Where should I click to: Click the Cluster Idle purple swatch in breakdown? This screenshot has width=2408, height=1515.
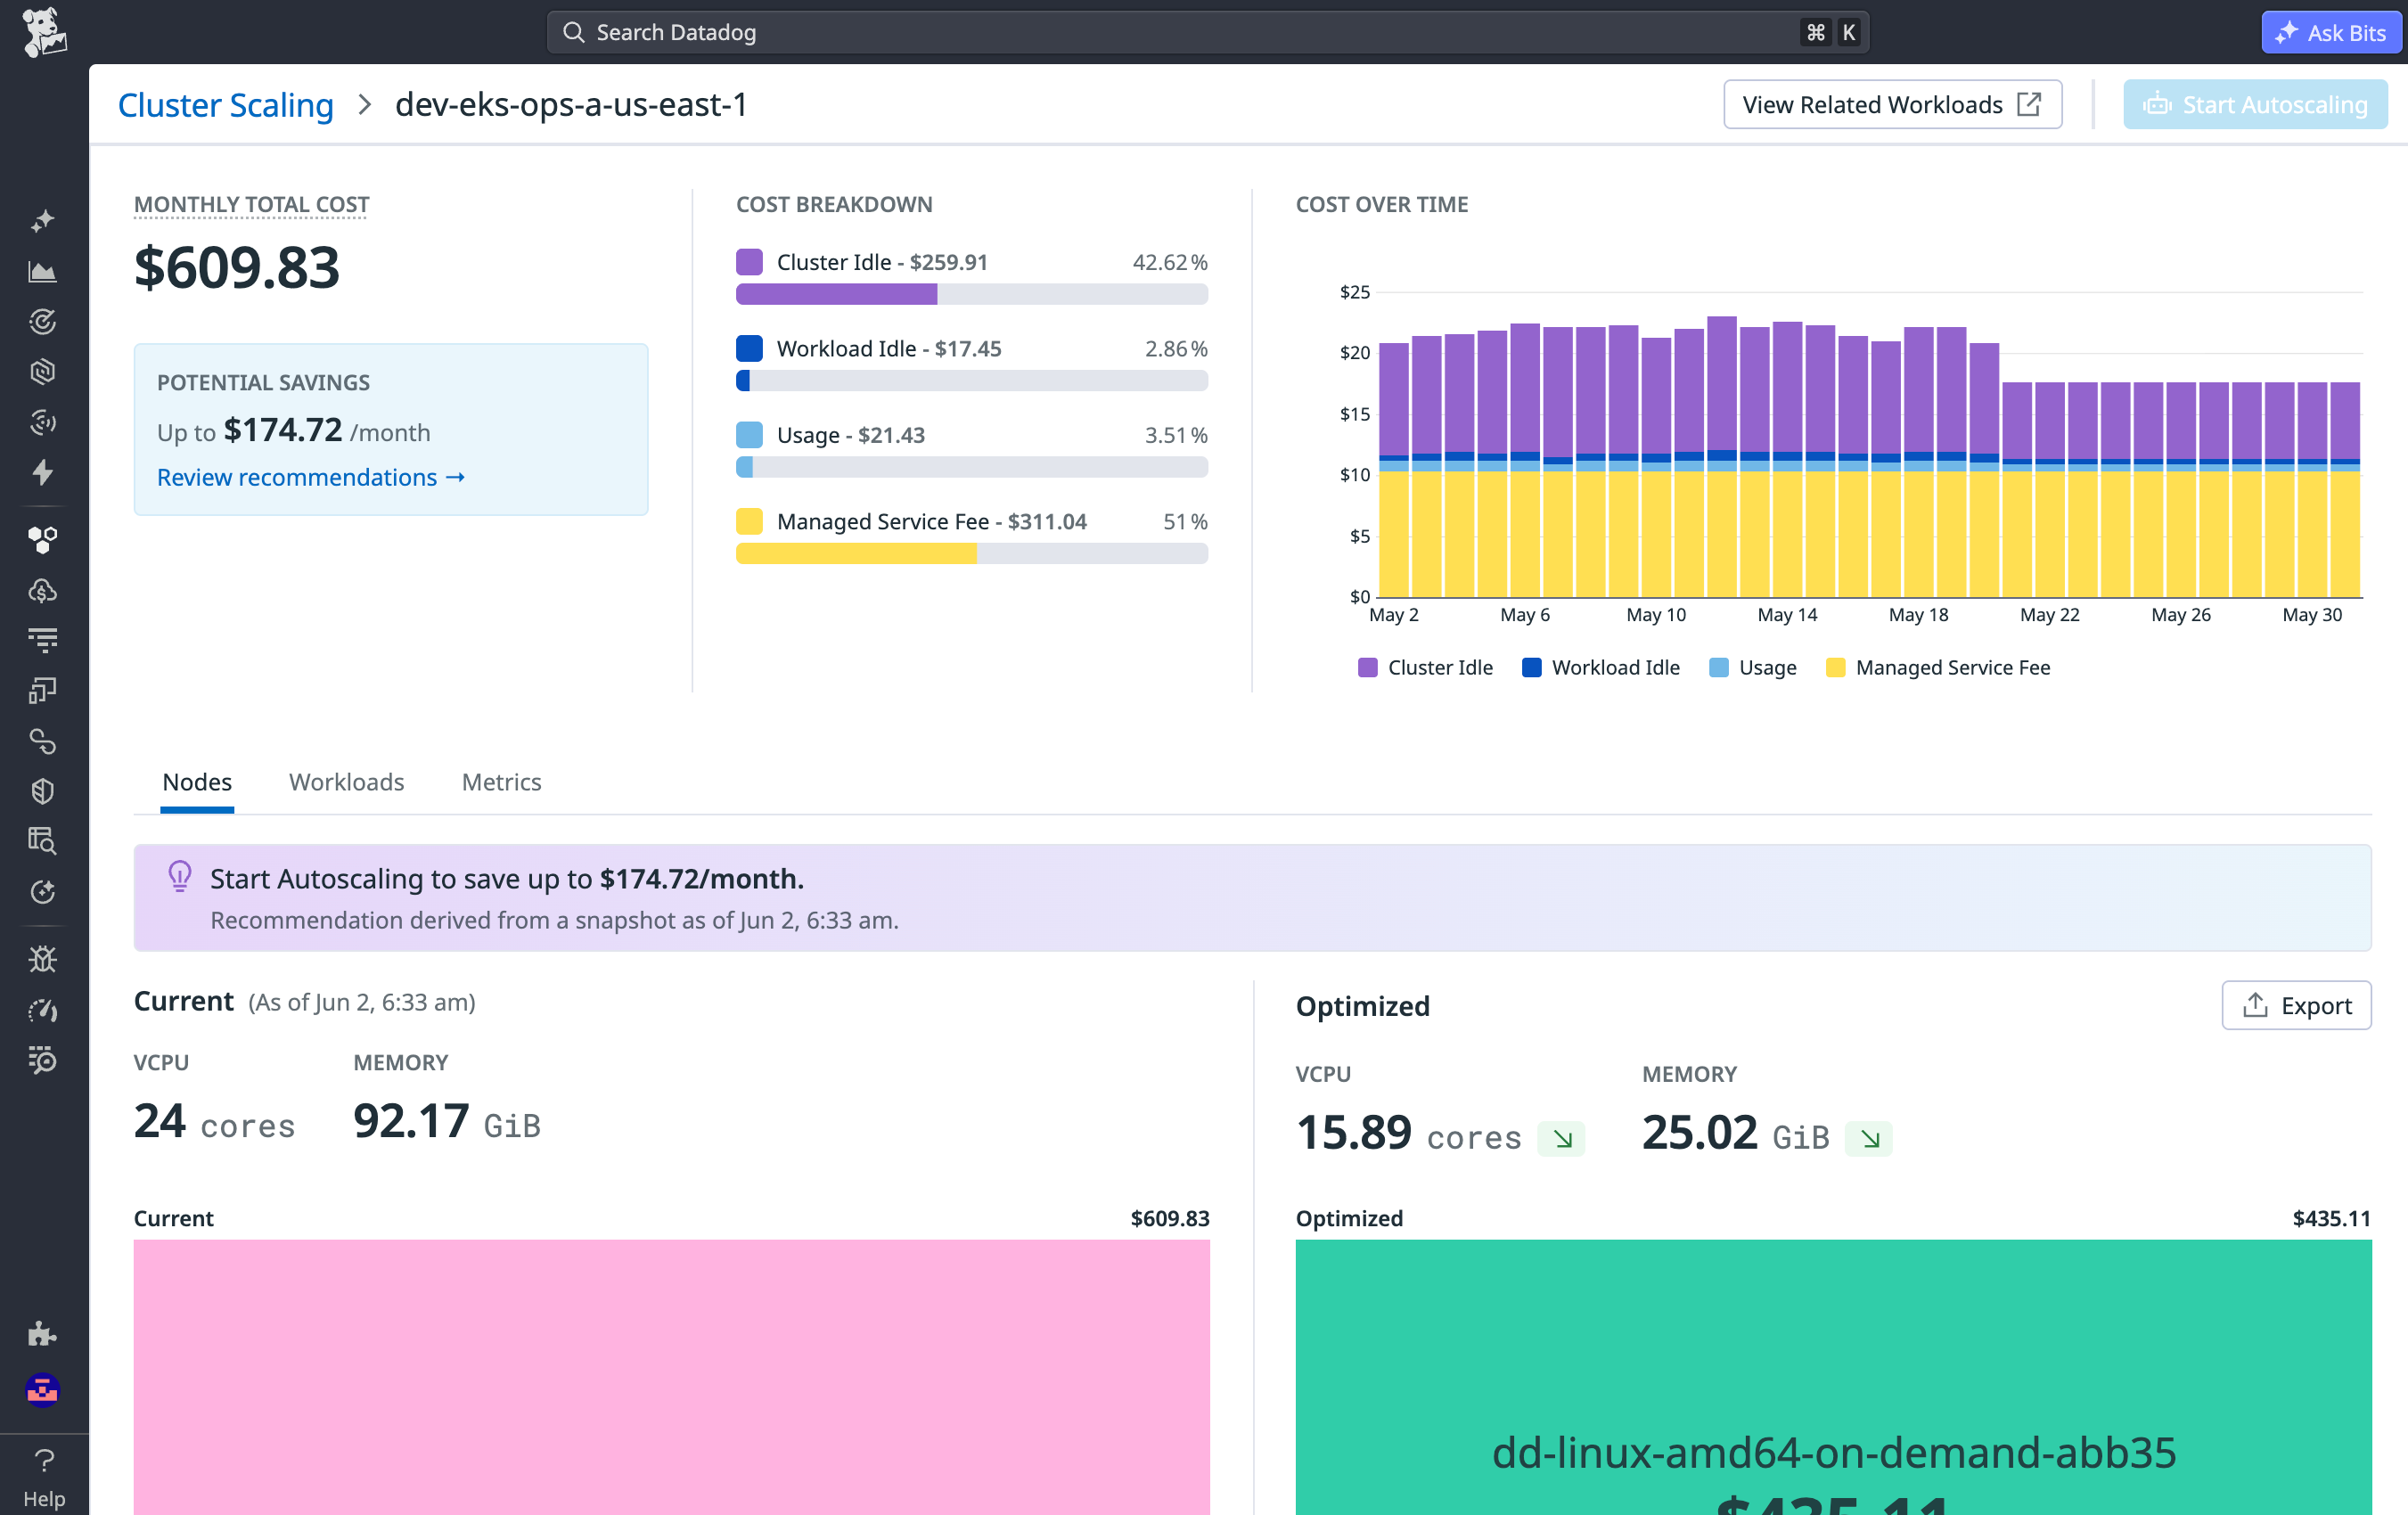(x=749, y=262)
